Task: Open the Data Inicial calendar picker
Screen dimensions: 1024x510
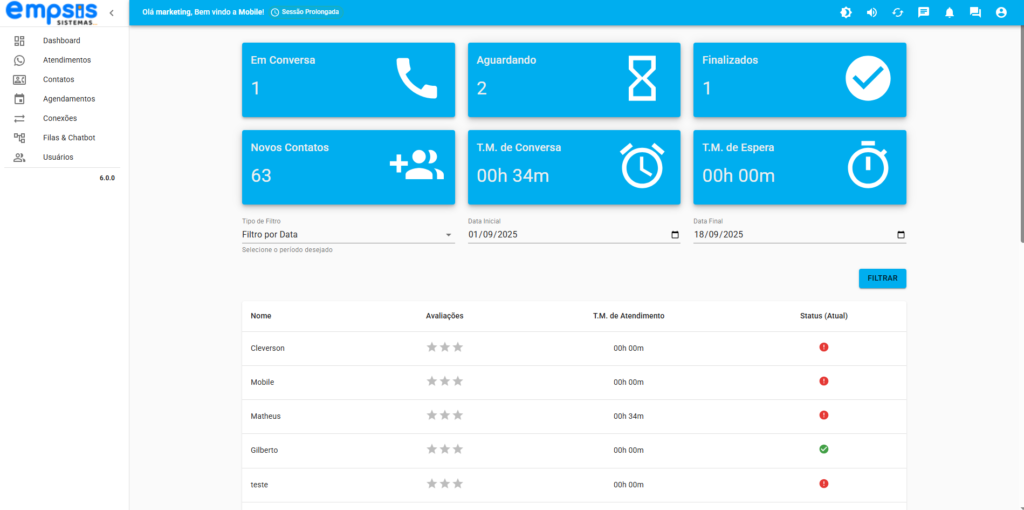Action: tap(675, 235)
